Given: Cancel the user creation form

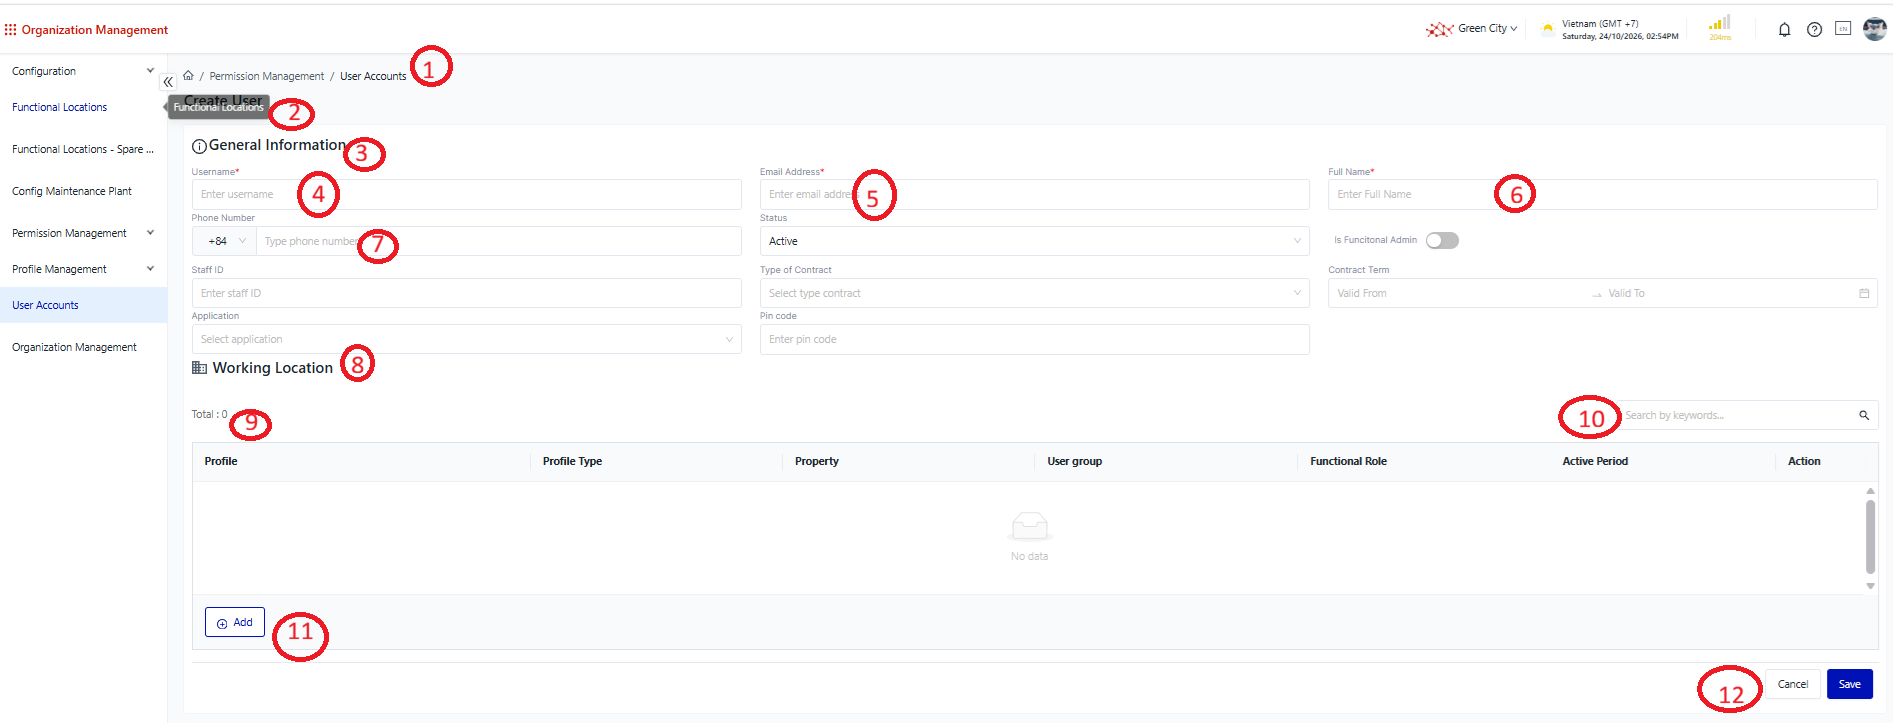Looking at the screenshot, I should 1792,684.
